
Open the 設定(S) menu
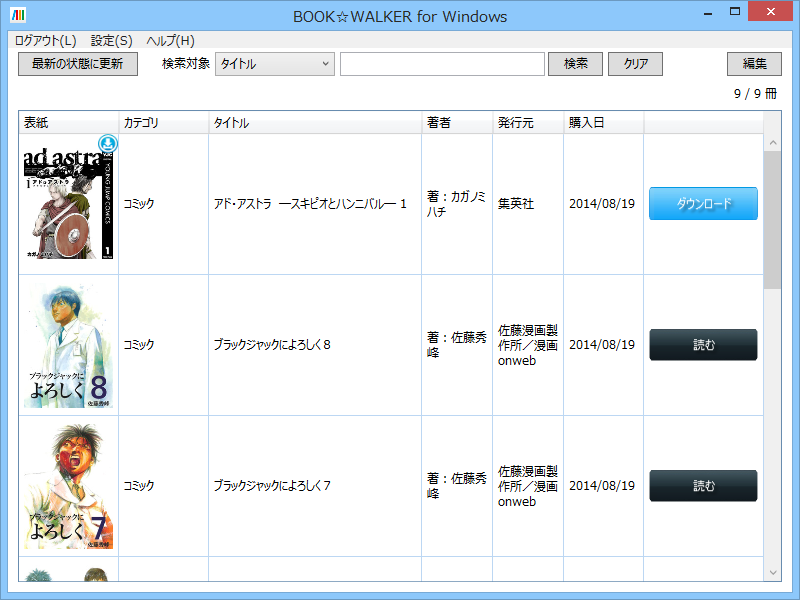coord(111,40)
